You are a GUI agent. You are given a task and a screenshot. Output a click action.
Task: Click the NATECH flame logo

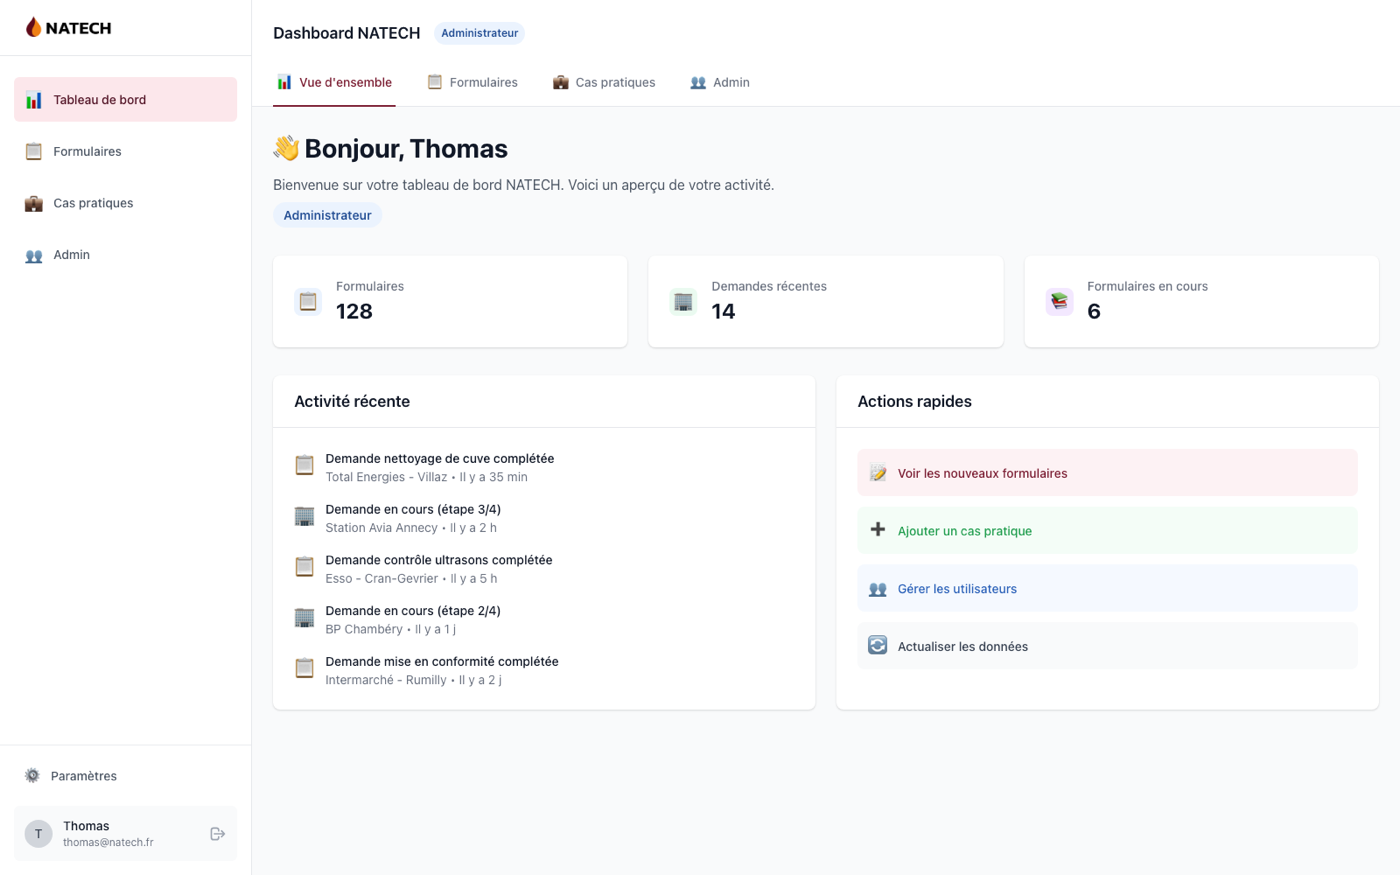pyautogui.click(x=34, y=27)
